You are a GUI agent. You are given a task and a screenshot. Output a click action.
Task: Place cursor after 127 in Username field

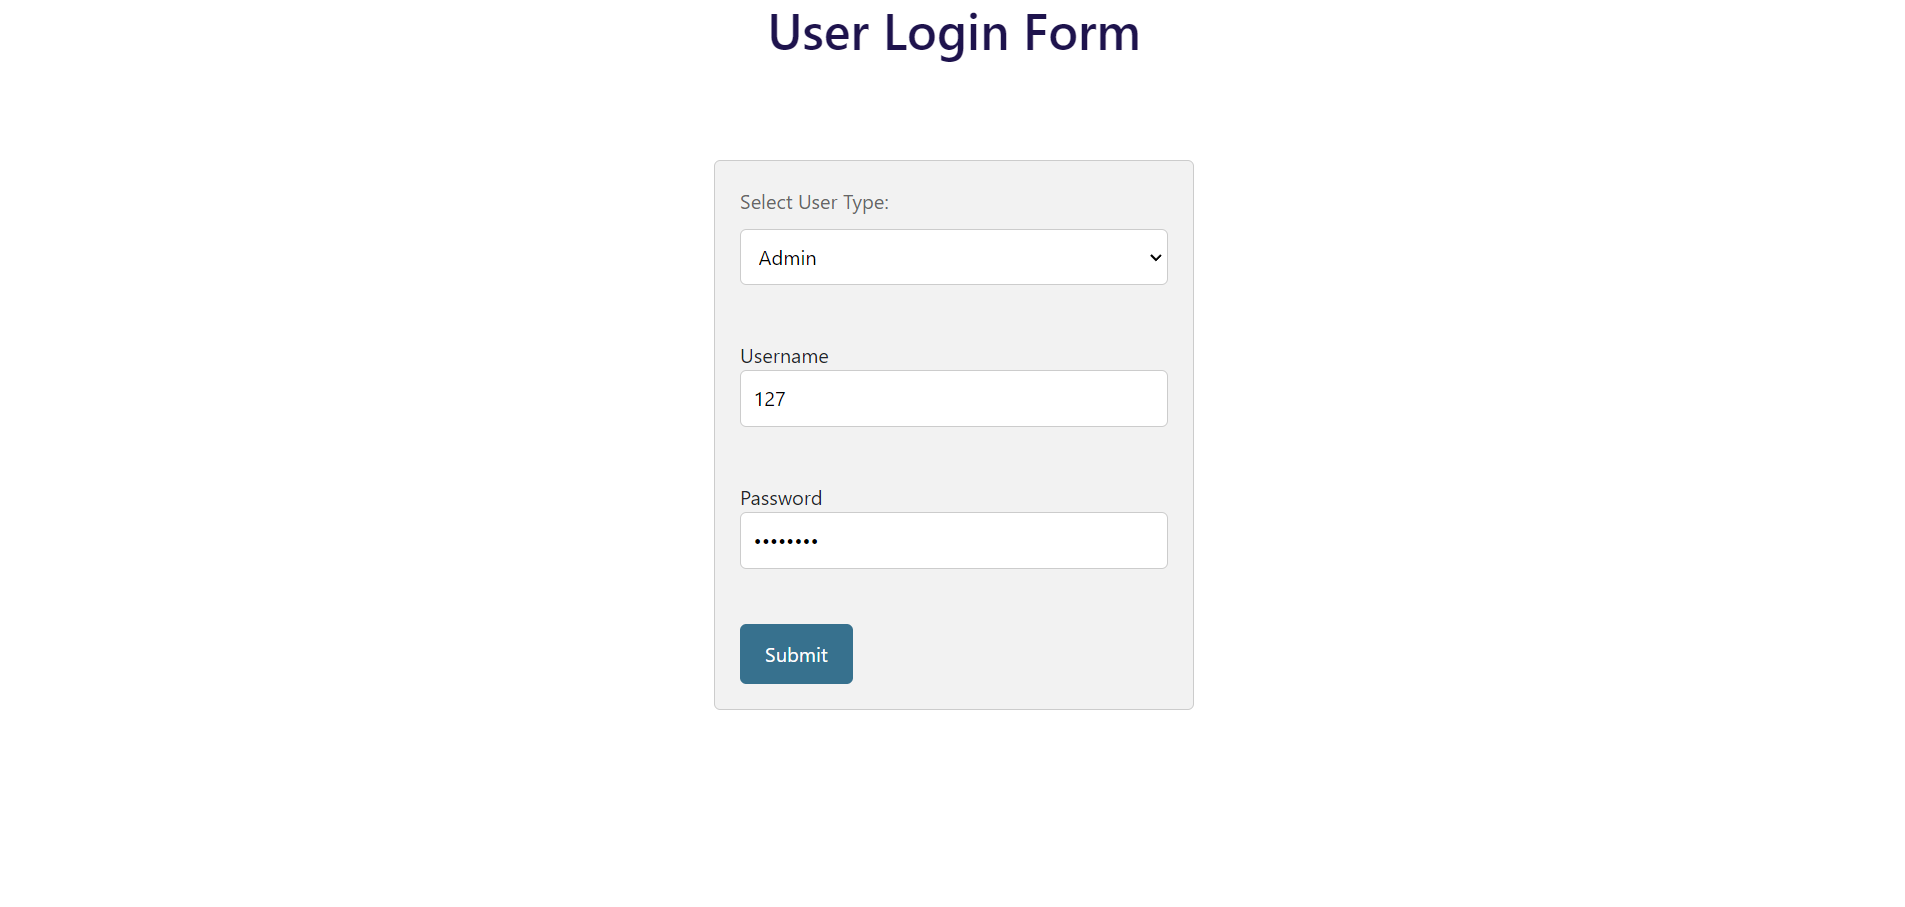787,399
